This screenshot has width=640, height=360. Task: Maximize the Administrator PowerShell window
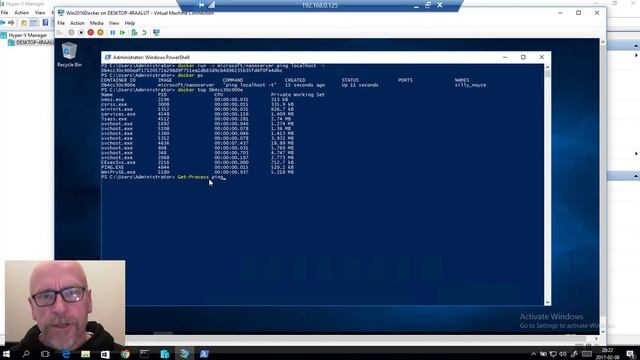click(523, 57)
